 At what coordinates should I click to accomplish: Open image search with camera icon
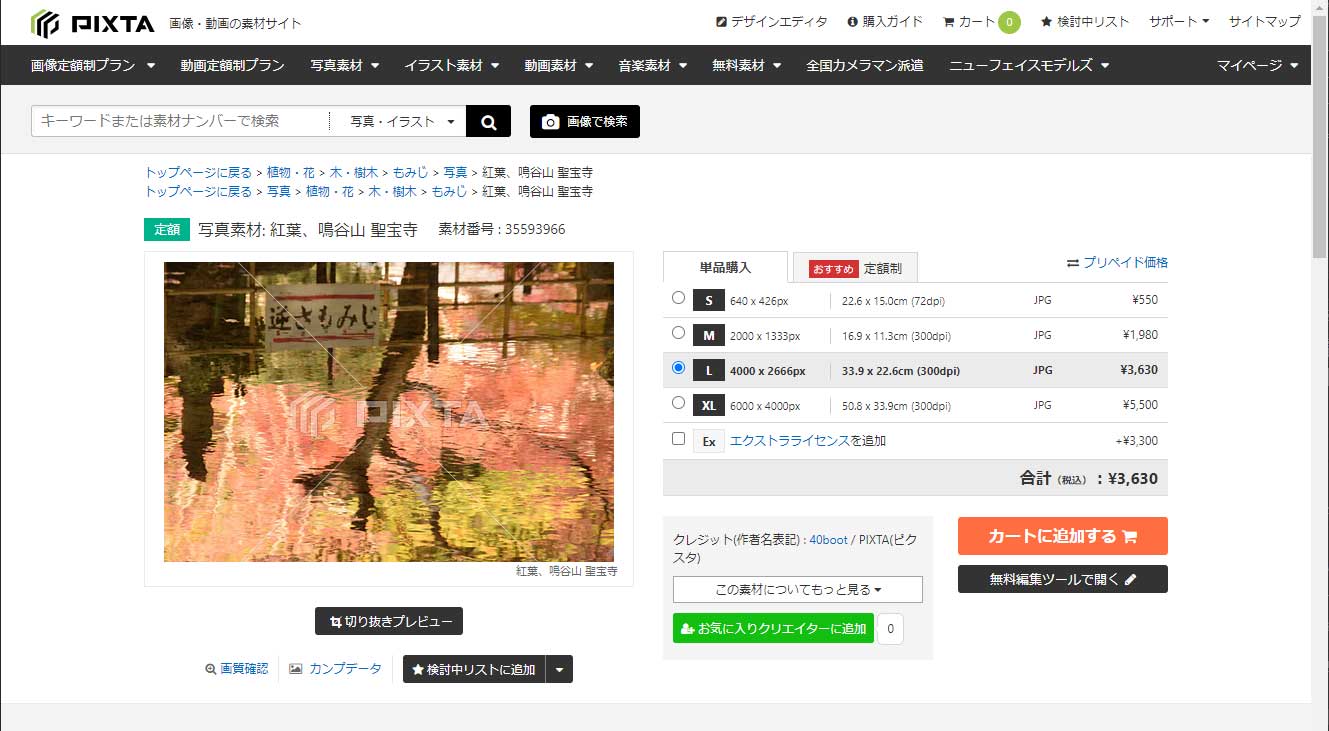[585, 122]
